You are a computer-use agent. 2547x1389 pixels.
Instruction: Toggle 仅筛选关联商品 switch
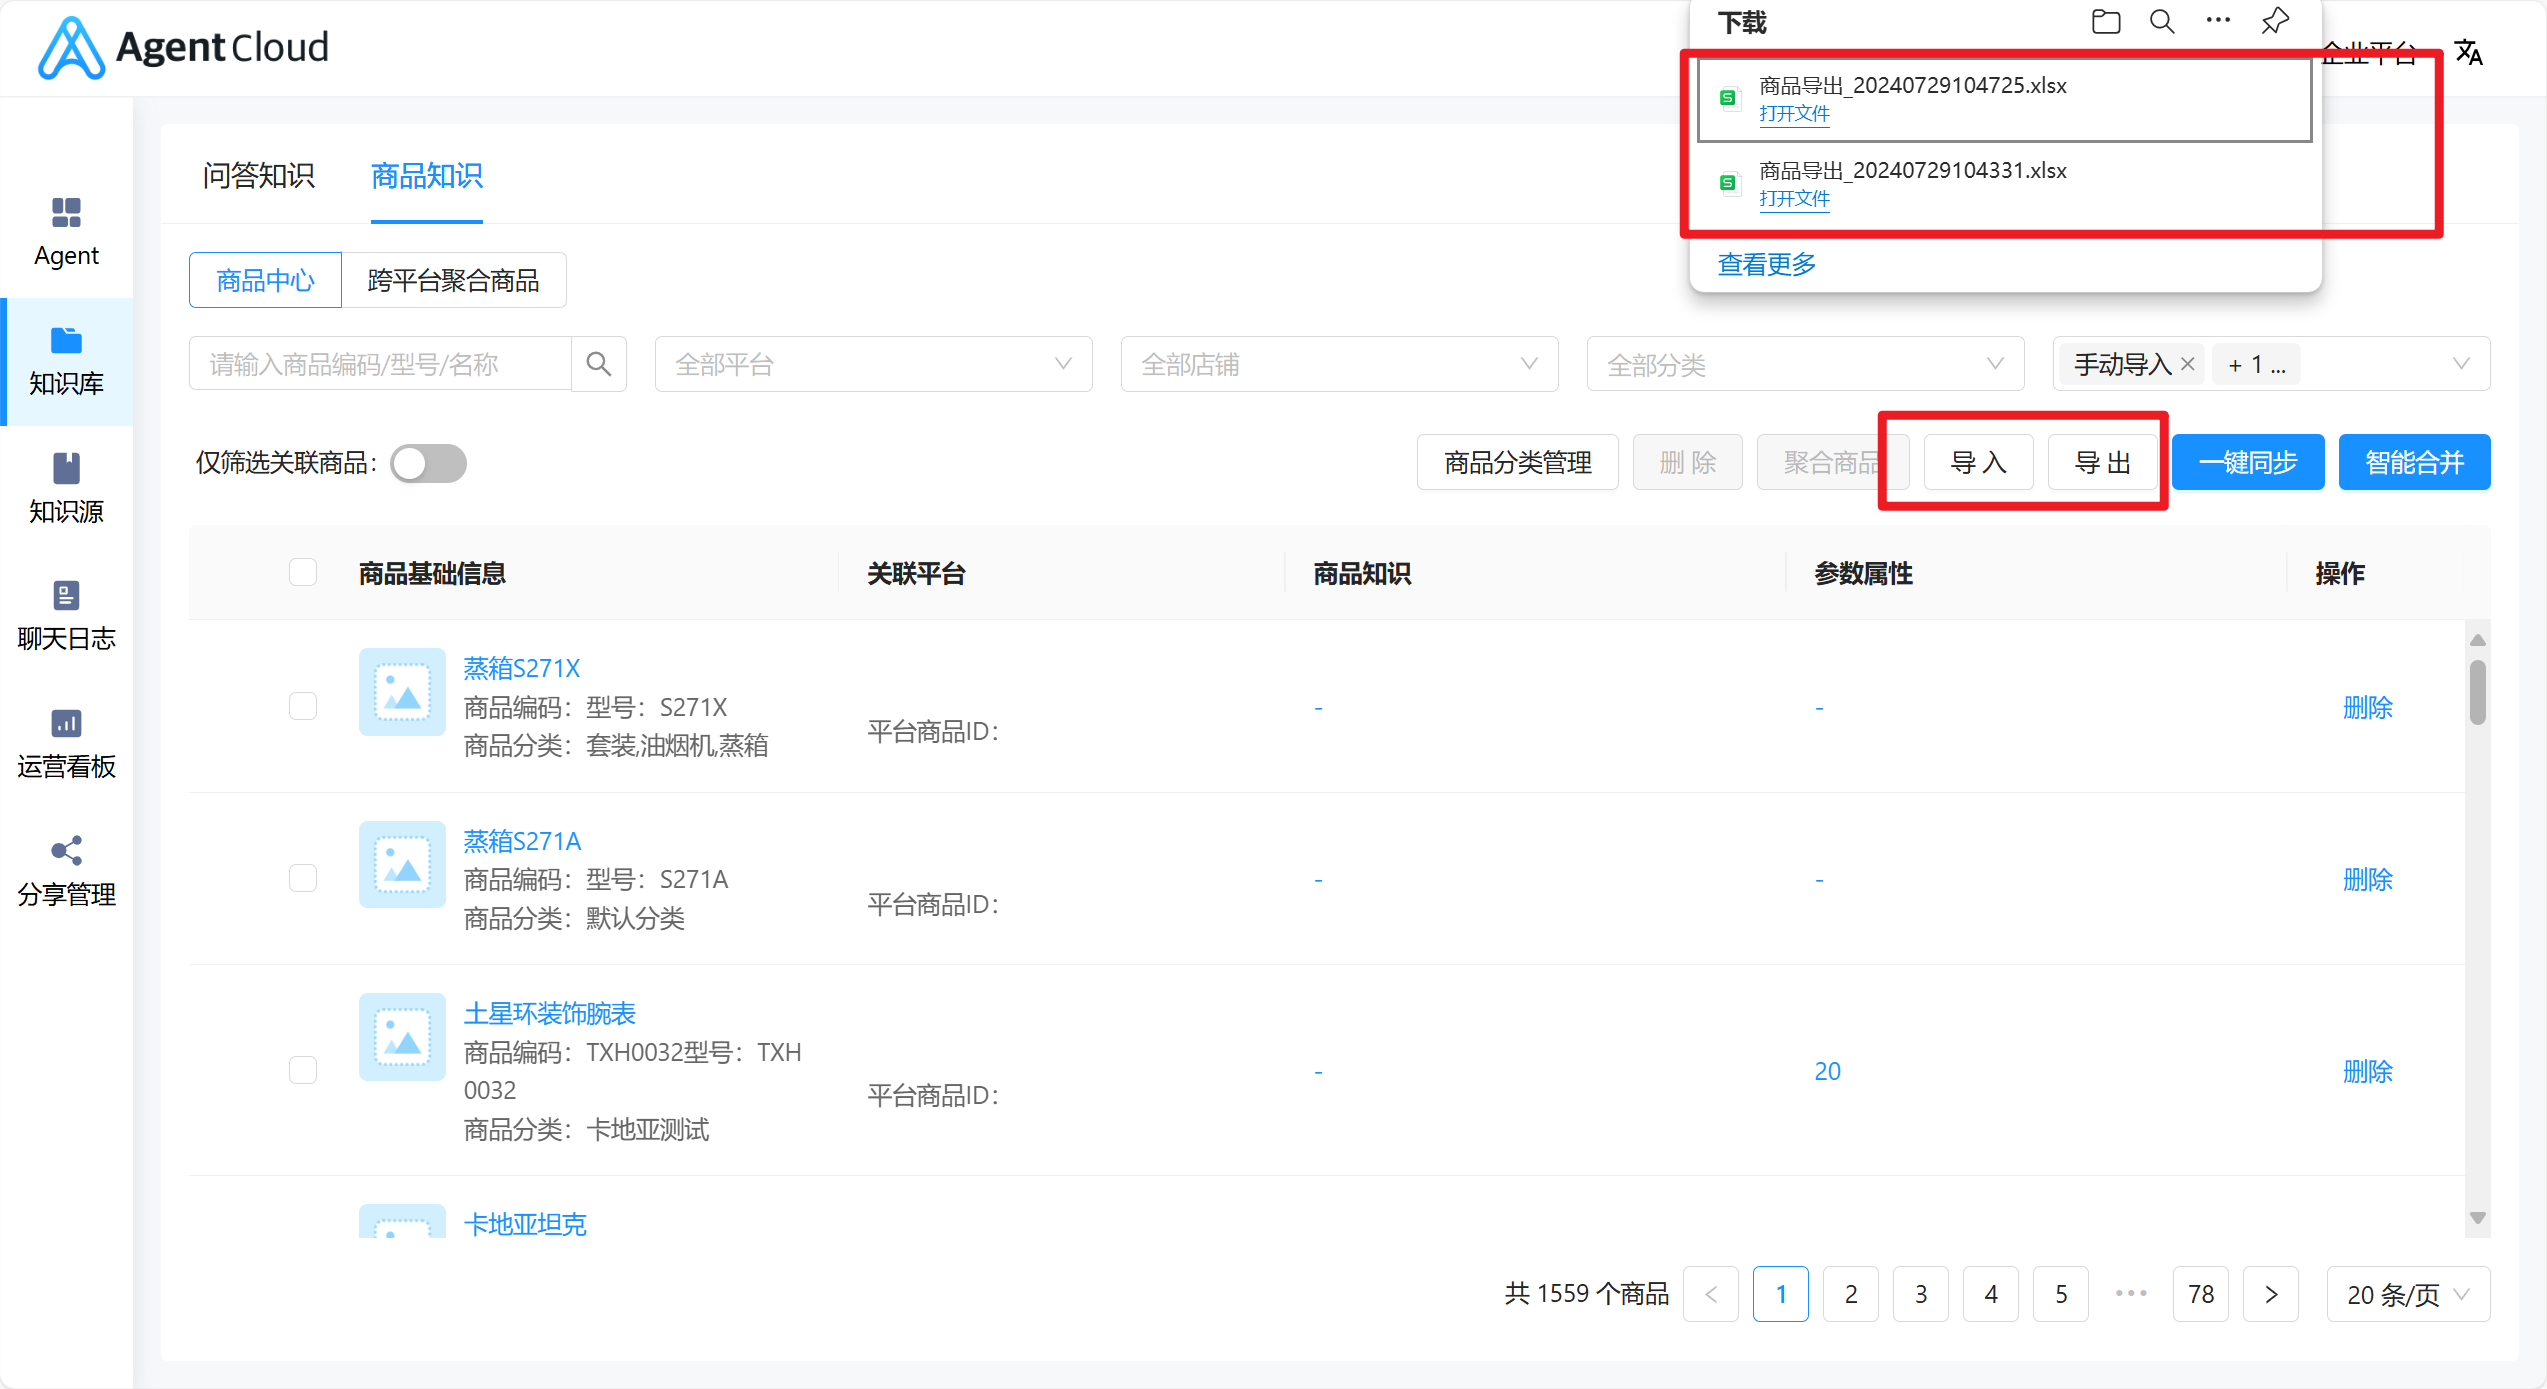pyautogui.click(x=428, y=463)
